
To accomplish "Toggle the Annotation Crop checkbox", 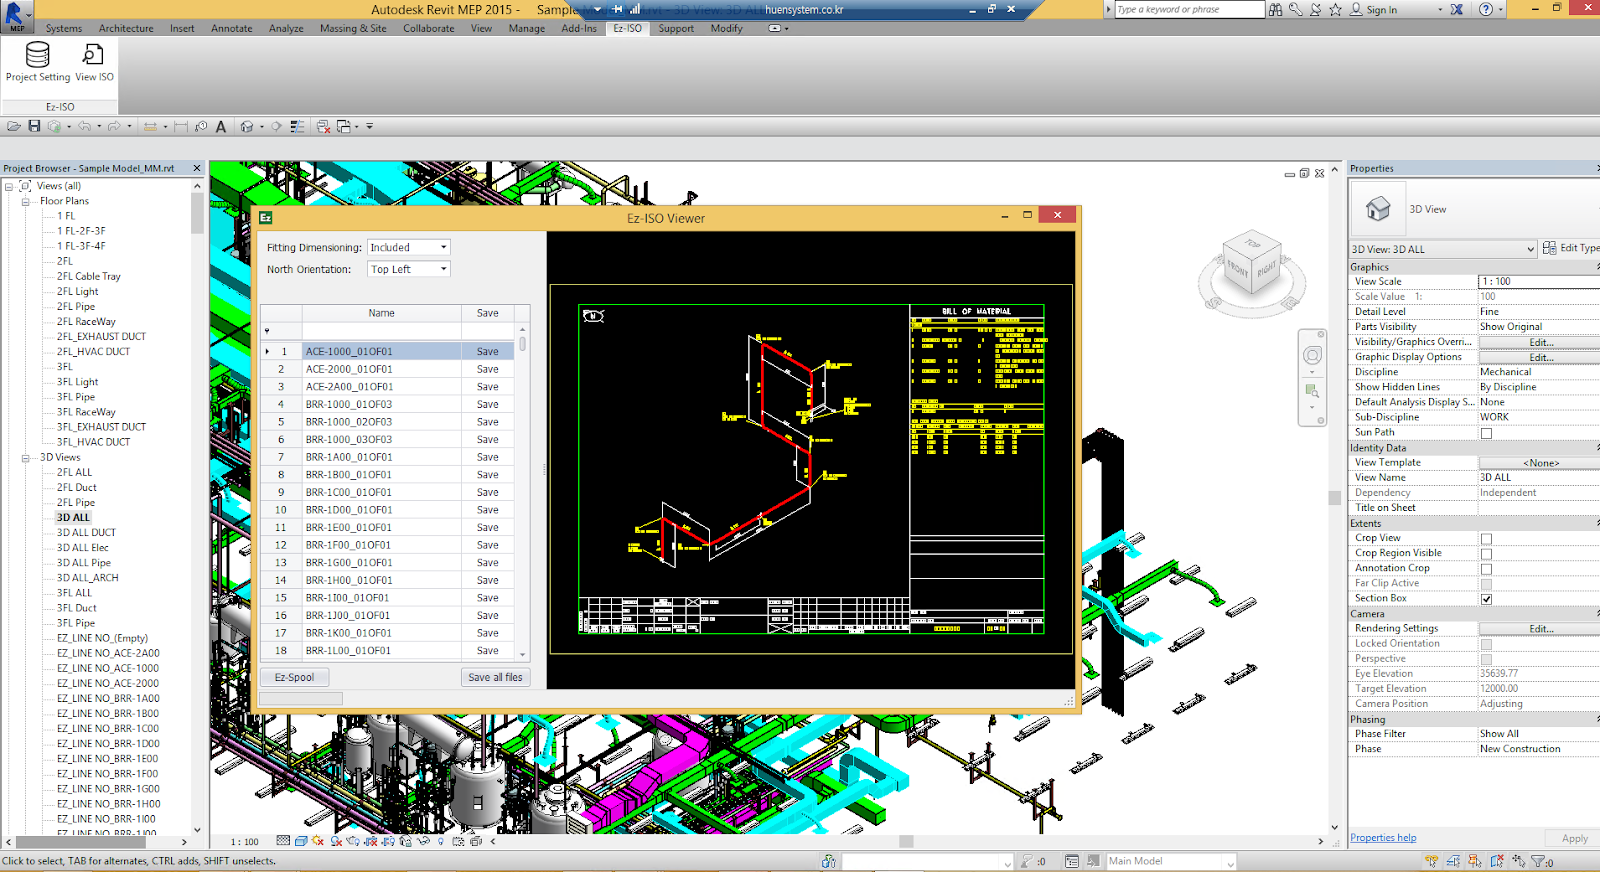I will (1486, 569).
